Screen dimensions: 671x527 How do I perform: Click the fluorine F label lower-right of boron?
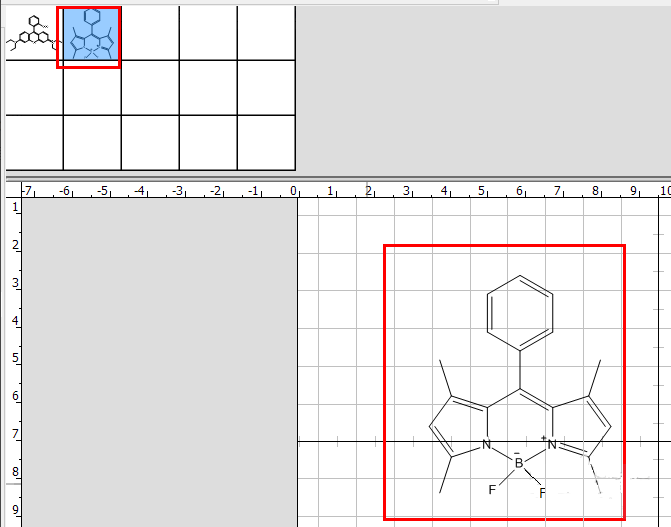pos(543,493)
